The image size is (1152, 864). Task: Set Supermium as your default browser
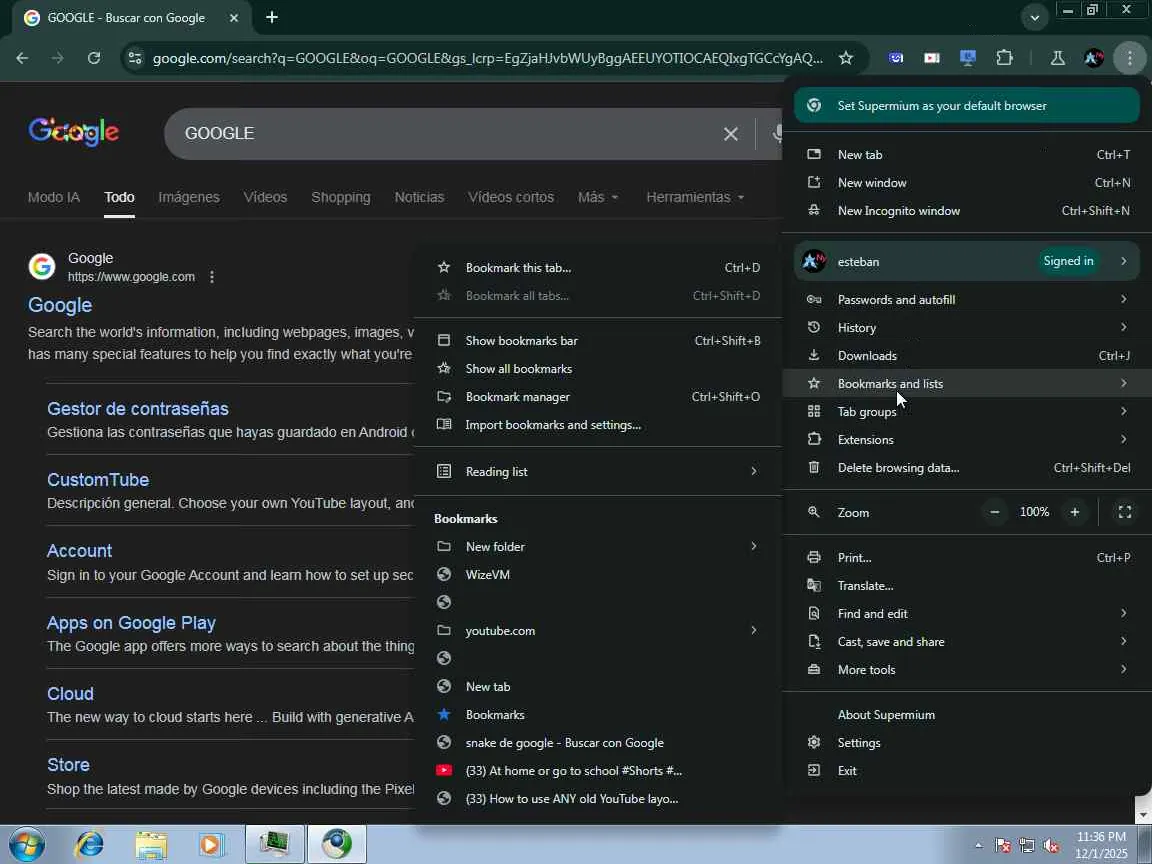pos(967,106)
